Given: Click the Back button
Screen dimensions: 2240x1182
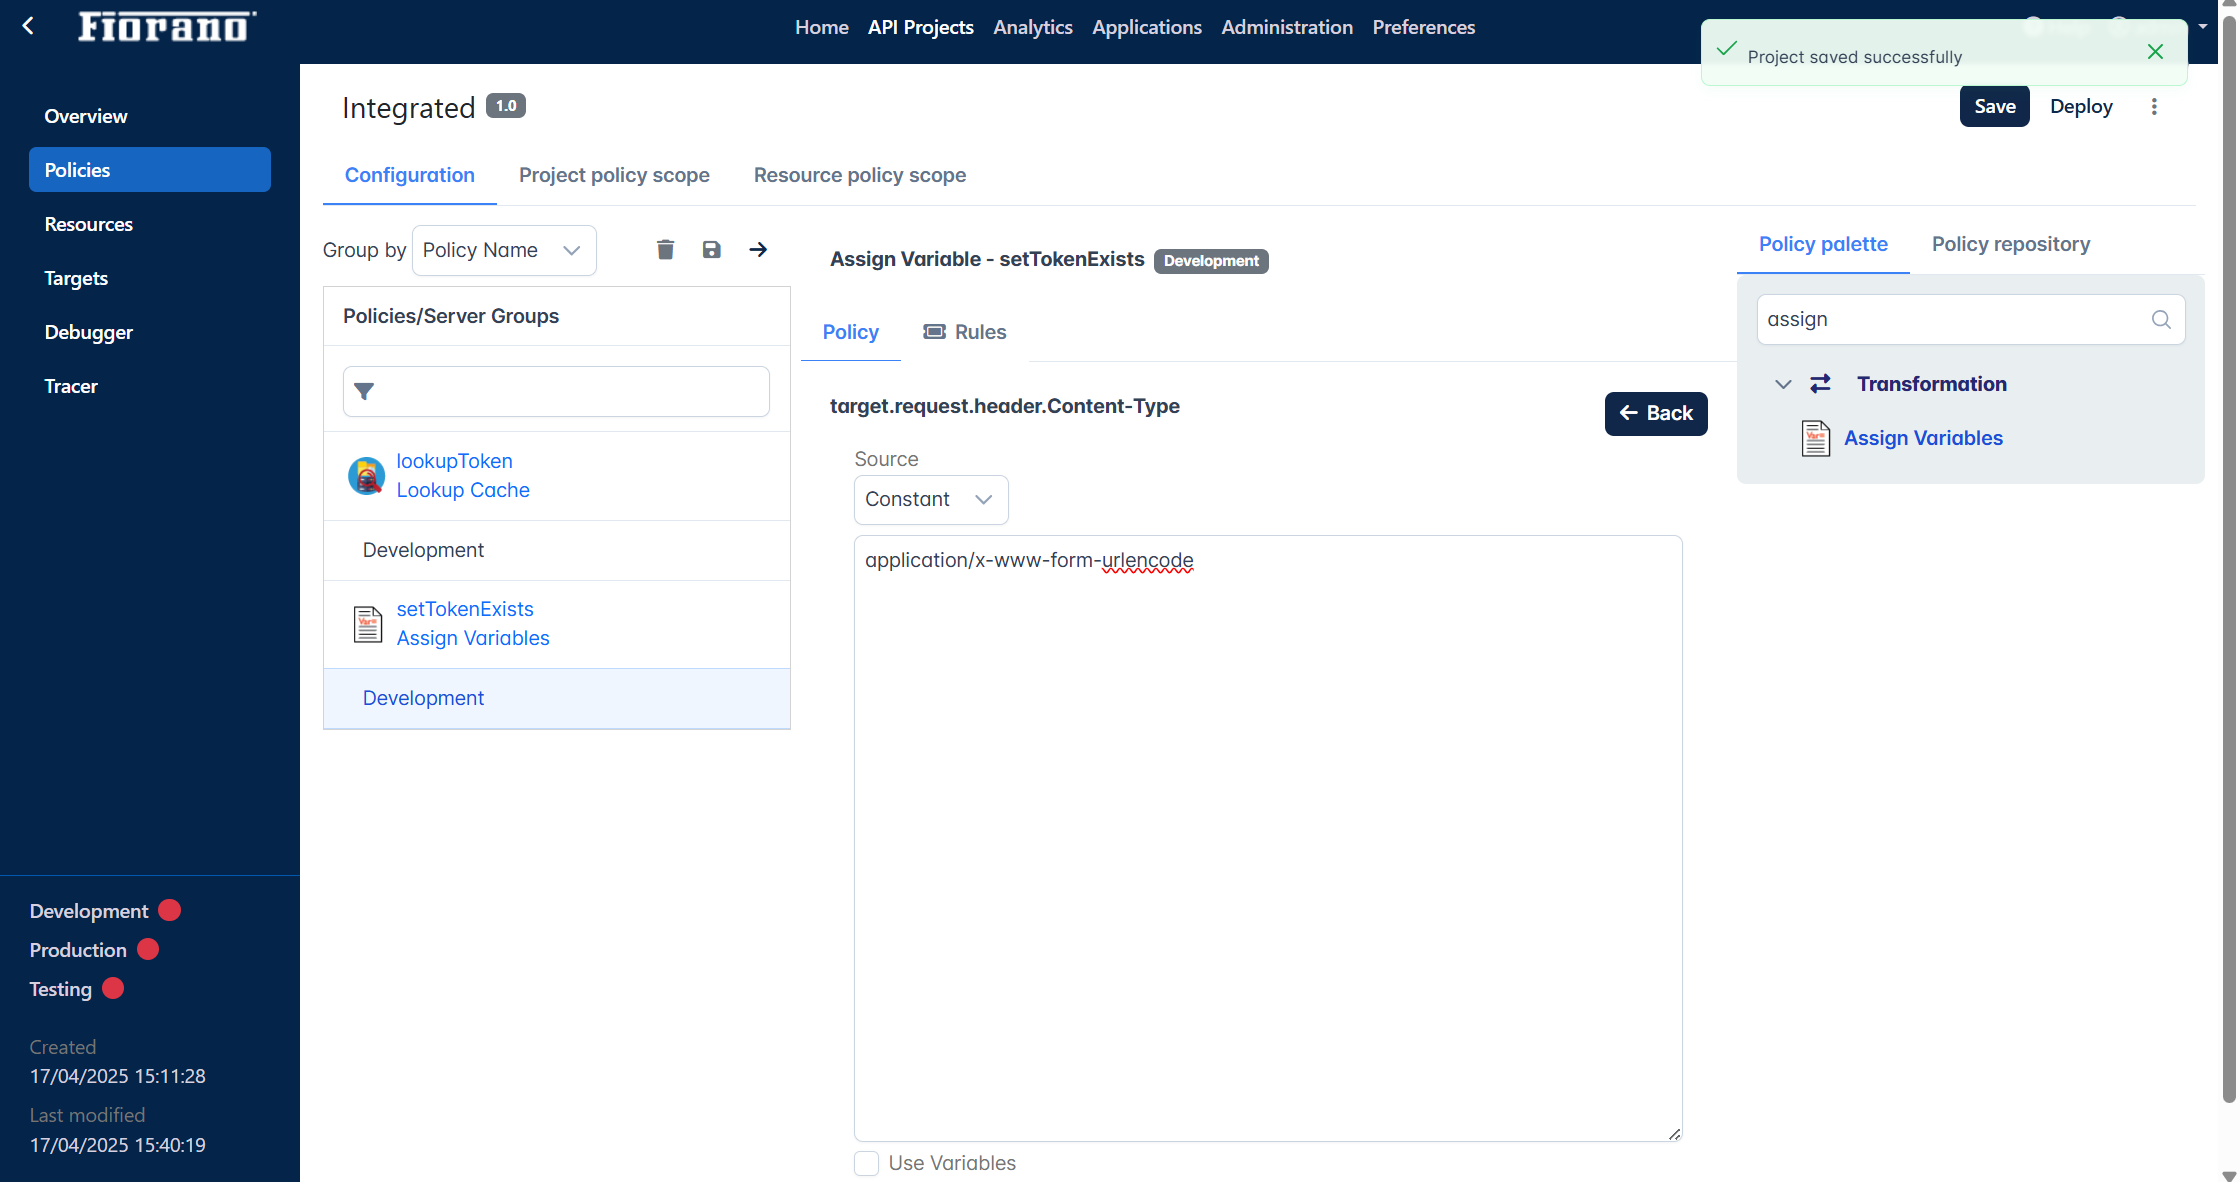Looking at the screenshot, I should pyautogui.click(x=1655, y=414).
